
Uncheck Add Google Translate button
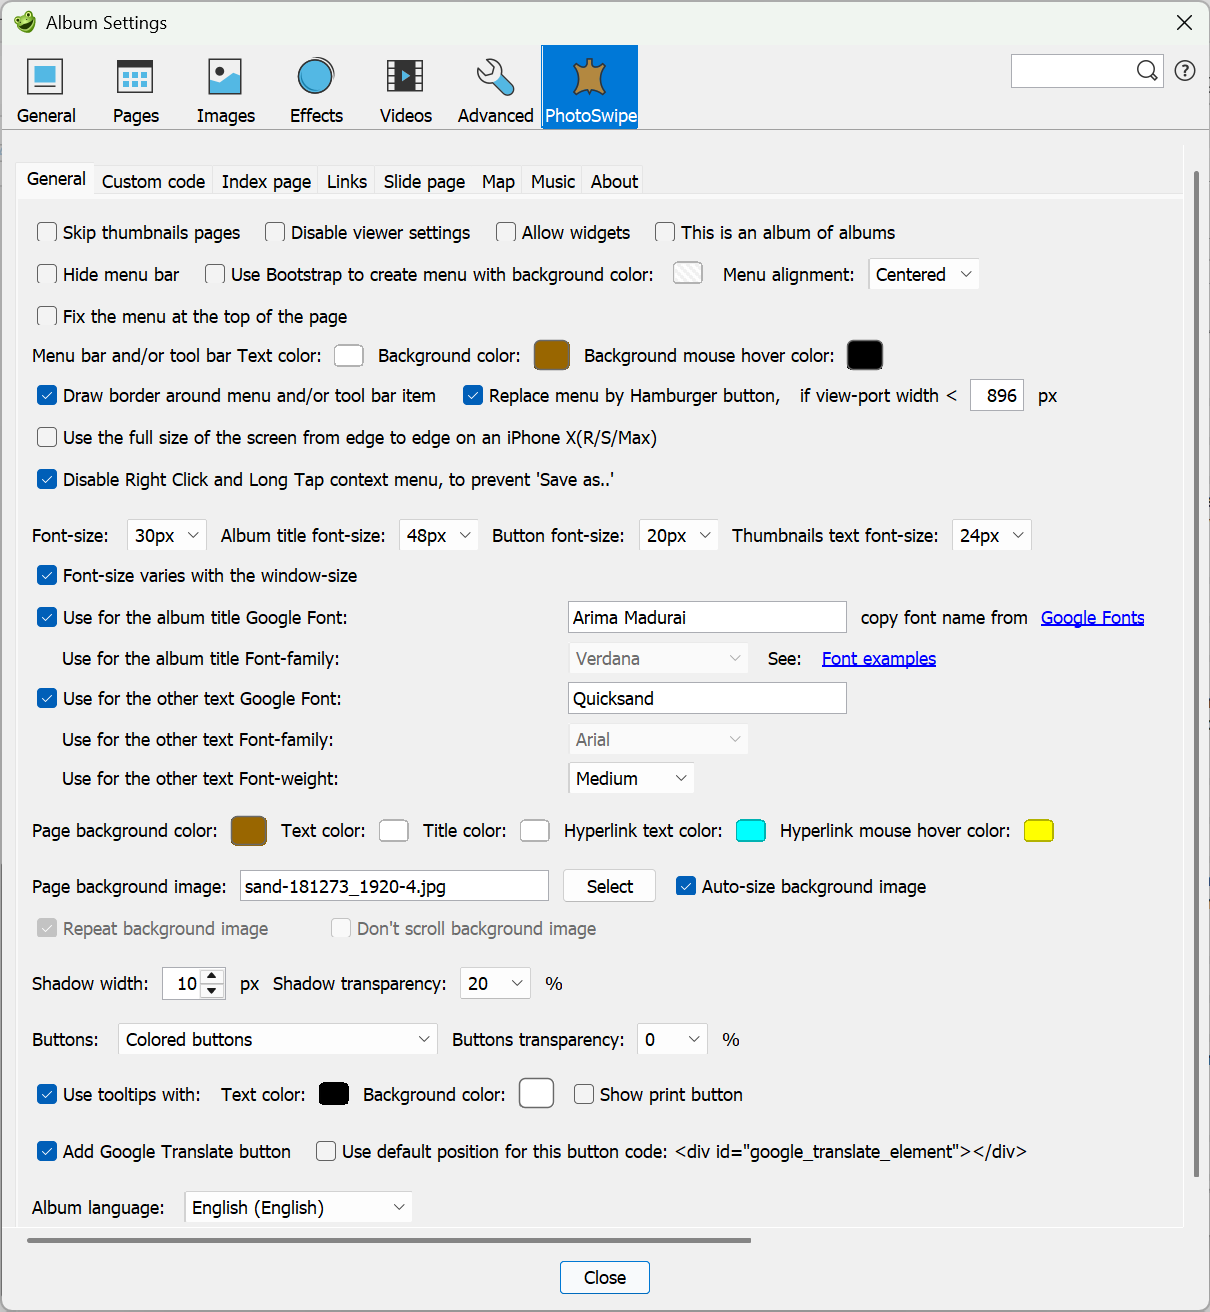point(47,1152)
